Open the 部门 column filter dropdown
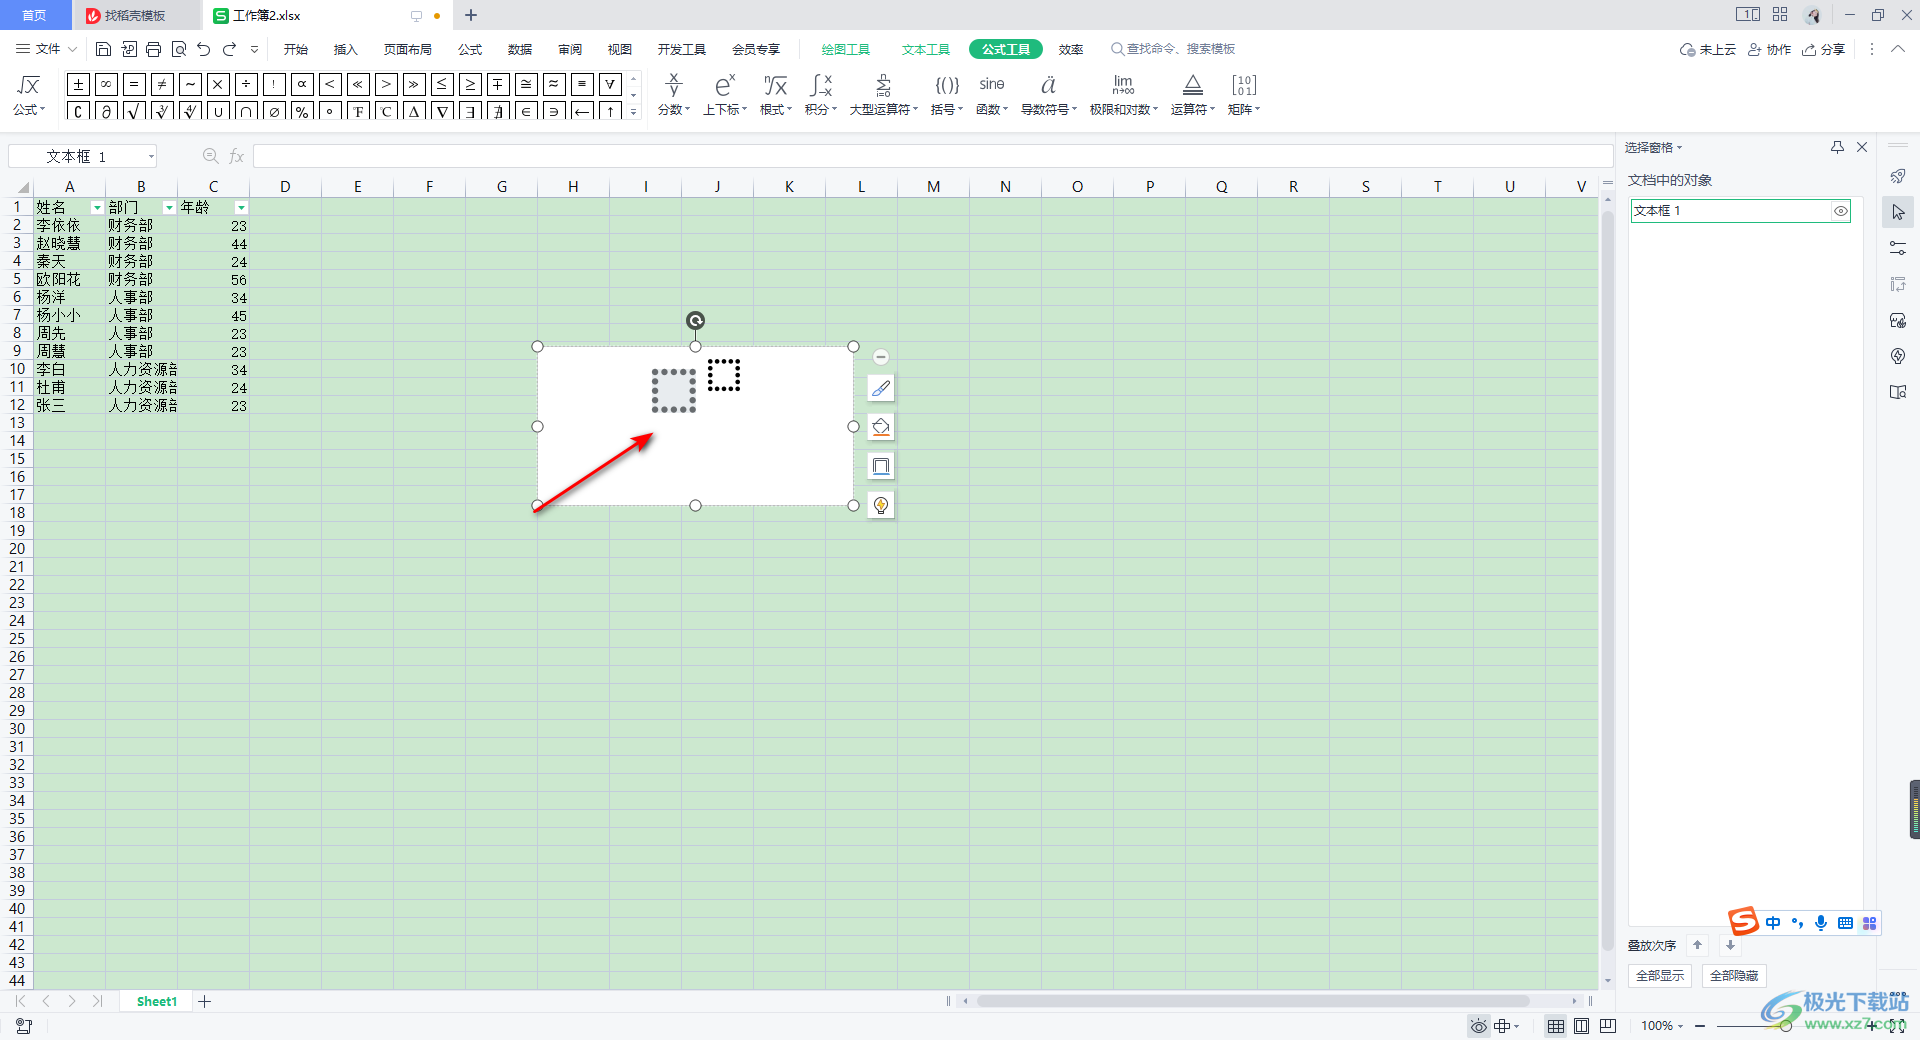This screenshot has width=1920, height=1040. [169, 208]
